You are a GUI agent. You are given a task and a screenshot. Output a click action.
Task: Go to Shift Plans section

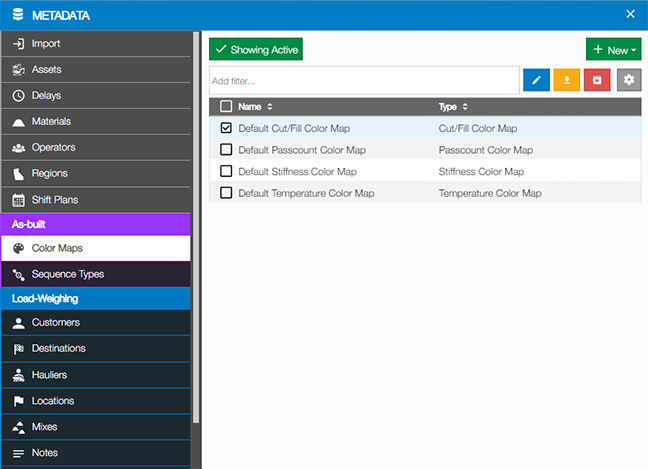coord(95,200)
